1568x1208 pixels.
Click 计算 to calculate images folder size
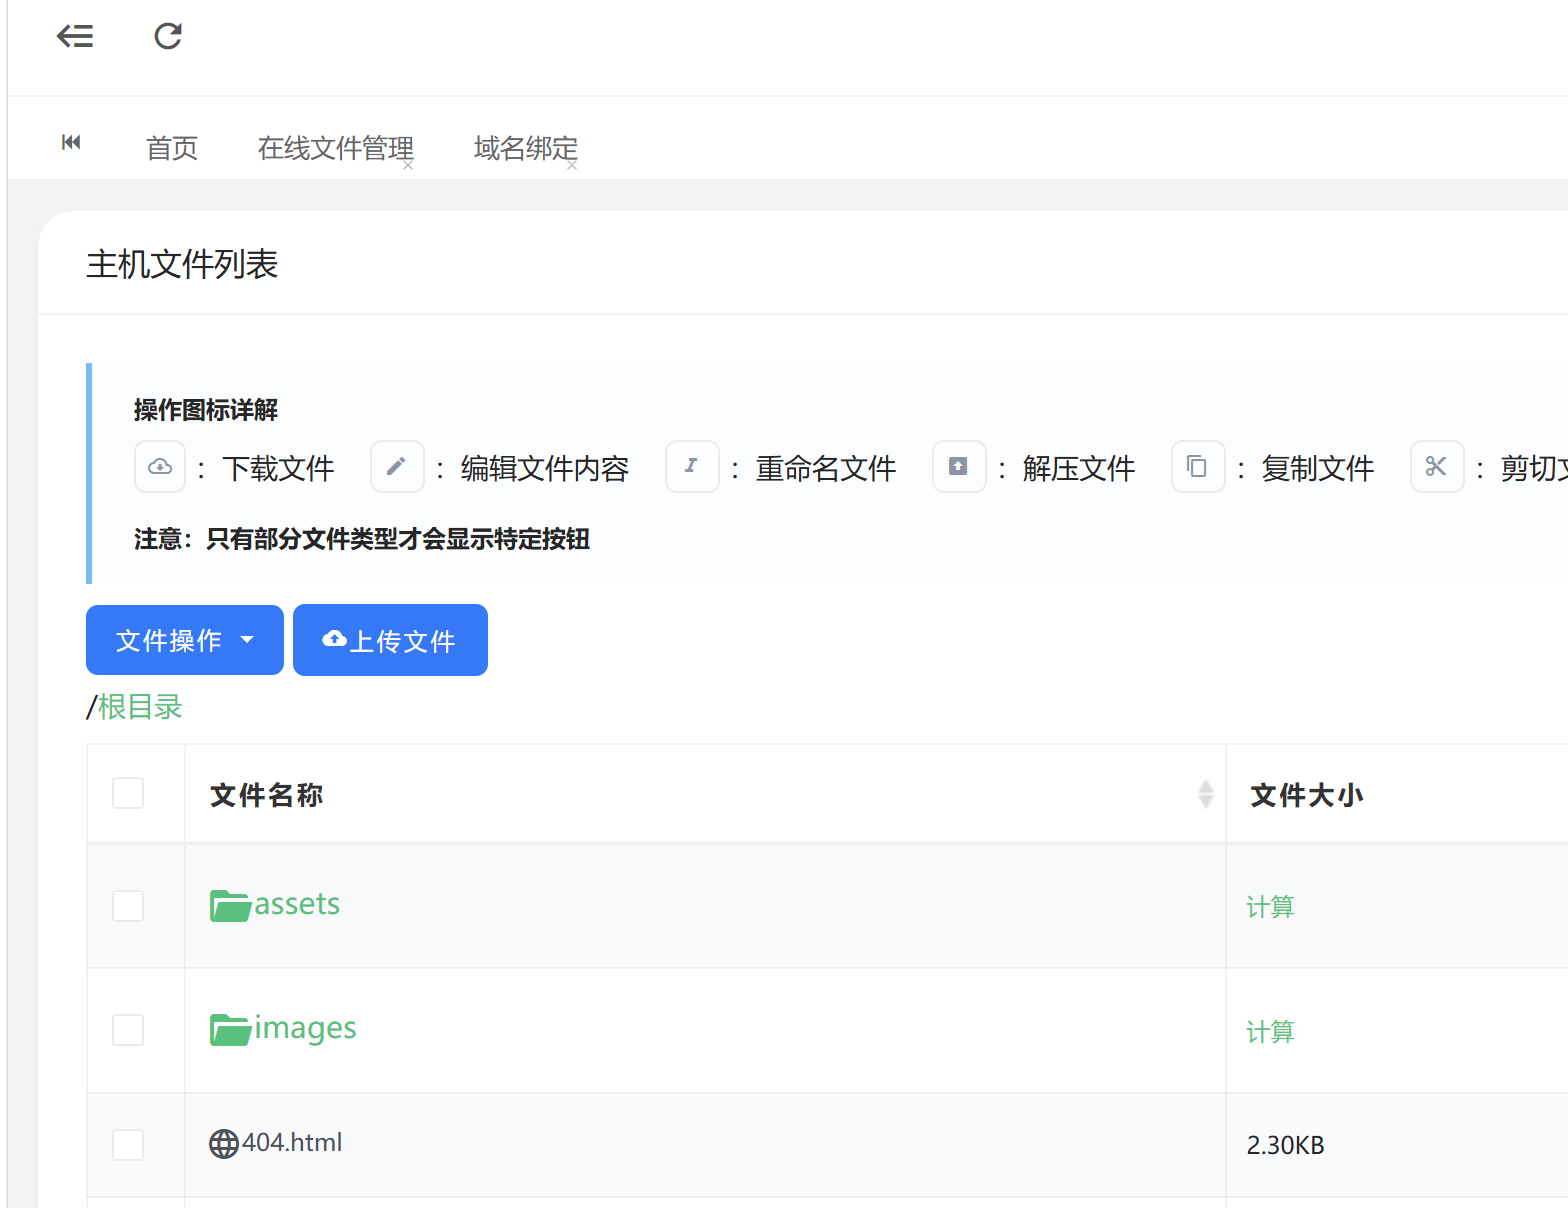point(1270,1031)
